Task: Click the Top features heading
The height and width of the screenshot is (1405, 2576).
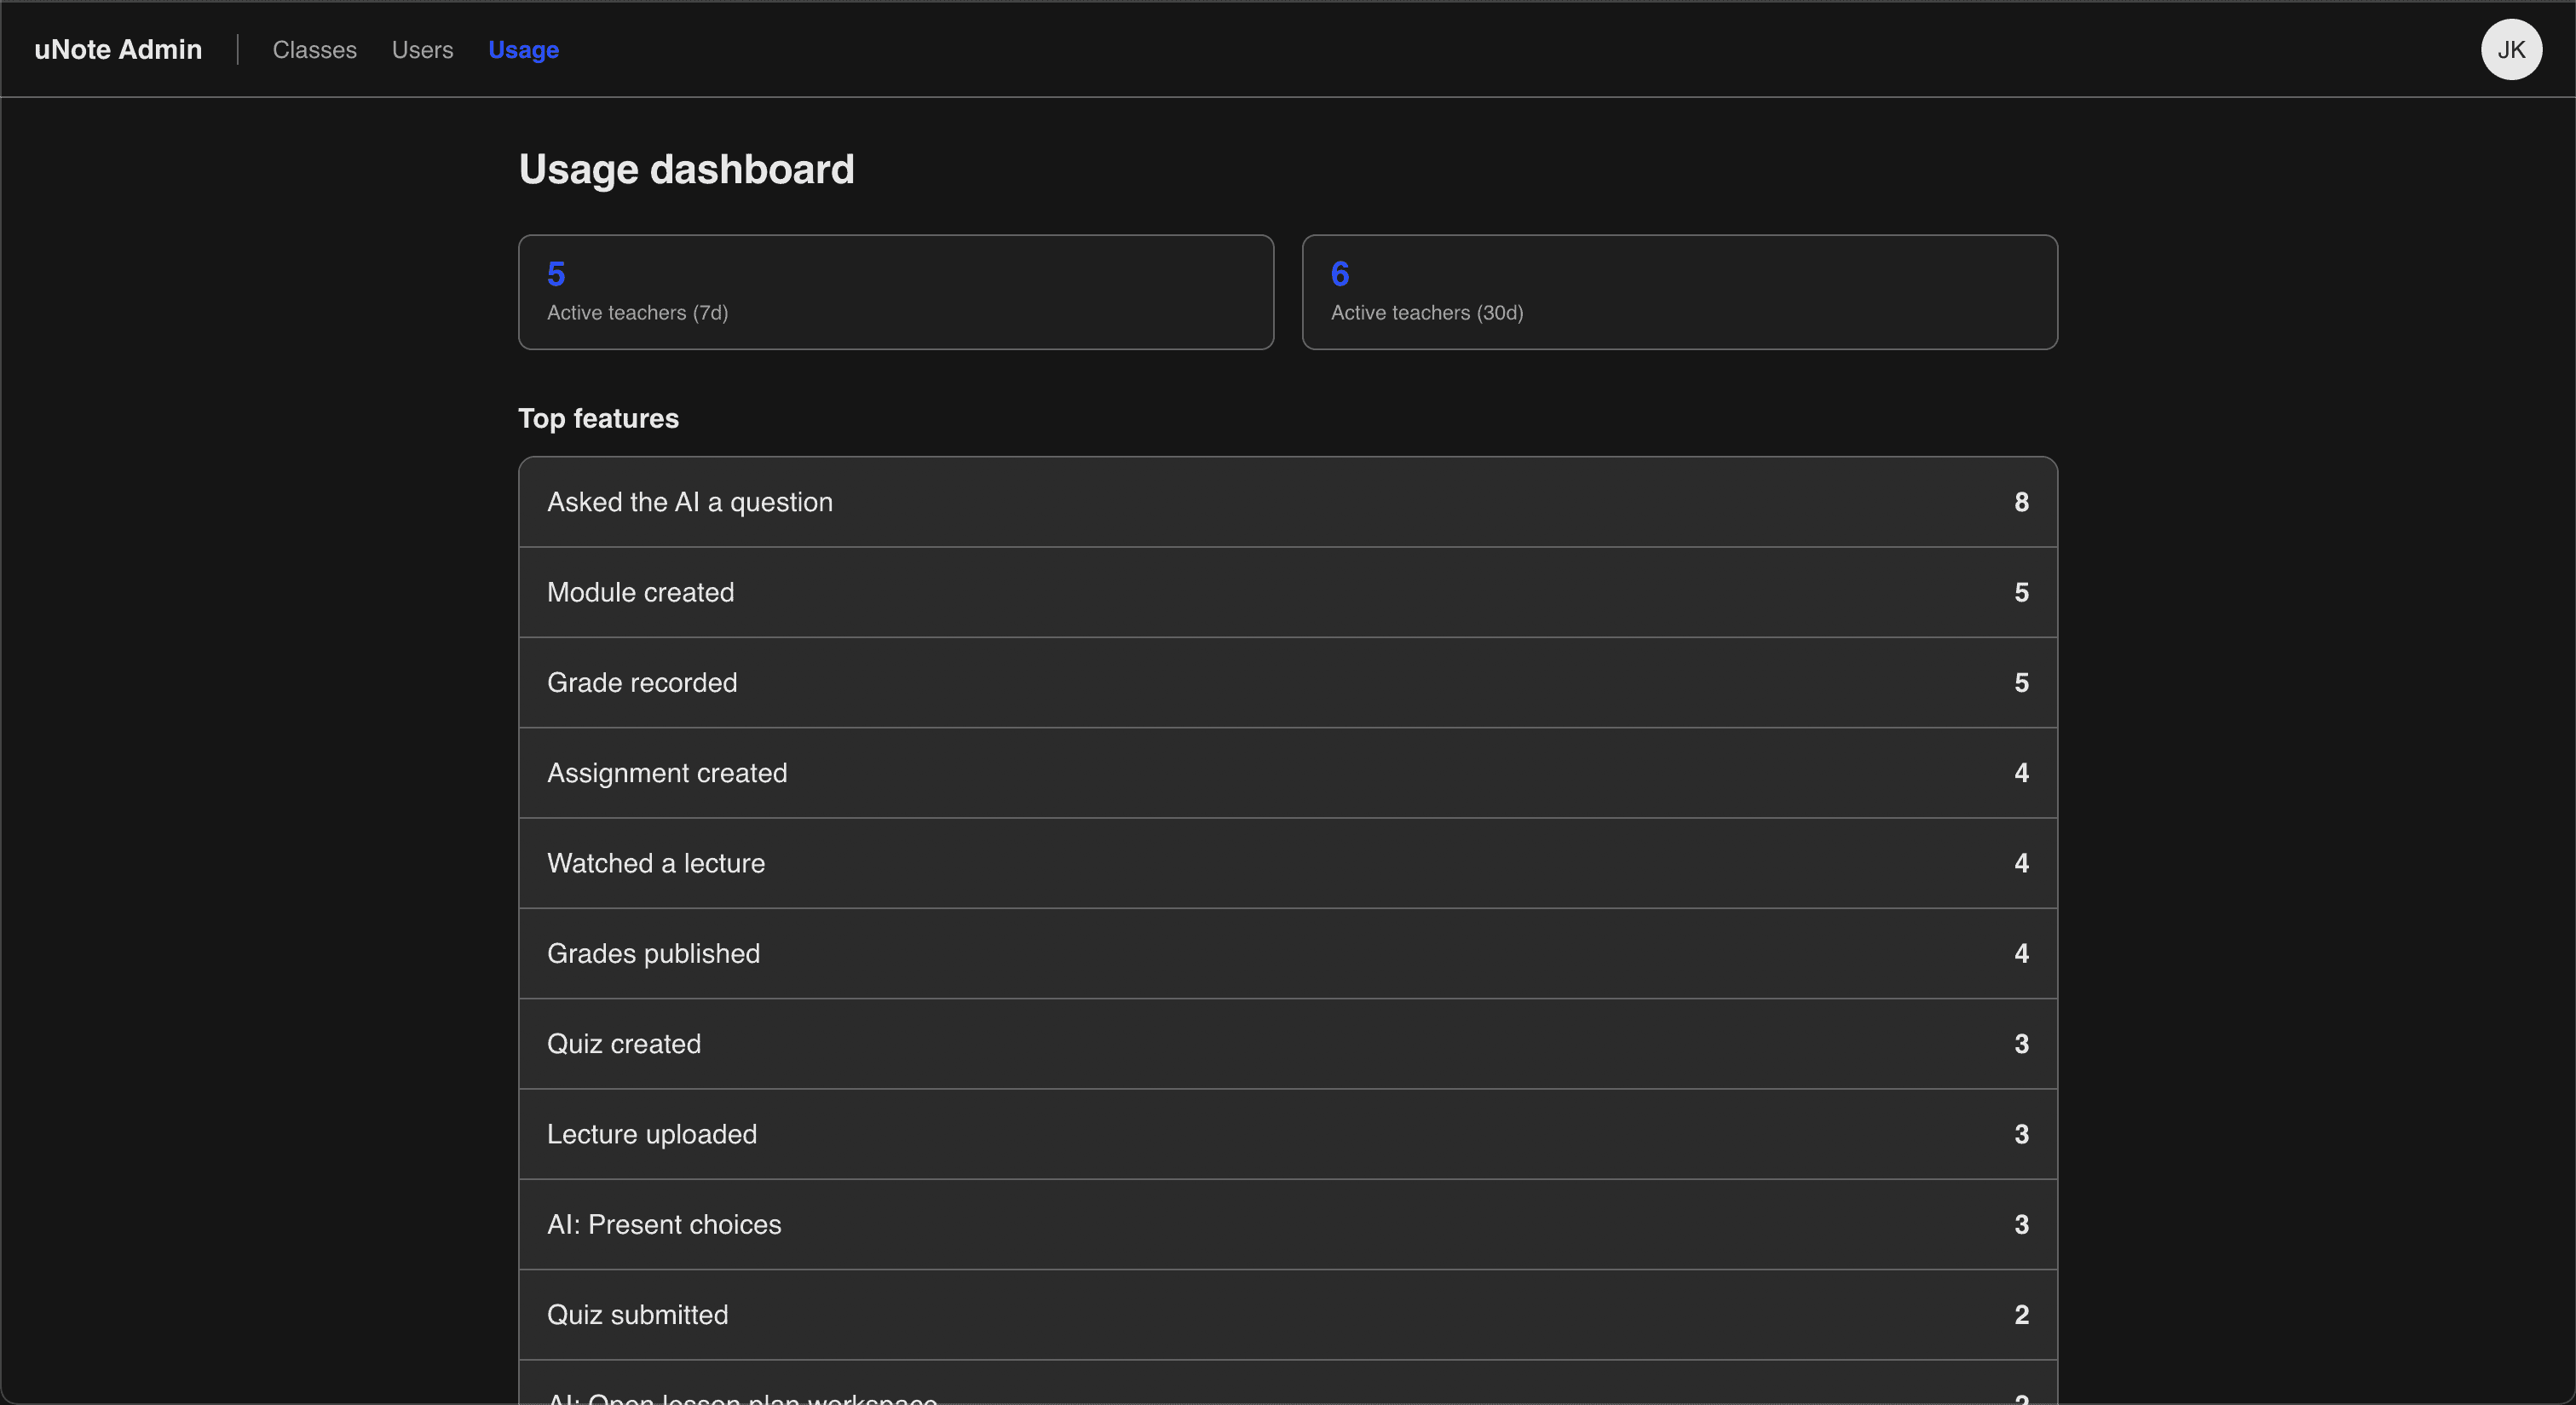Action: click(x=598, y=418)
